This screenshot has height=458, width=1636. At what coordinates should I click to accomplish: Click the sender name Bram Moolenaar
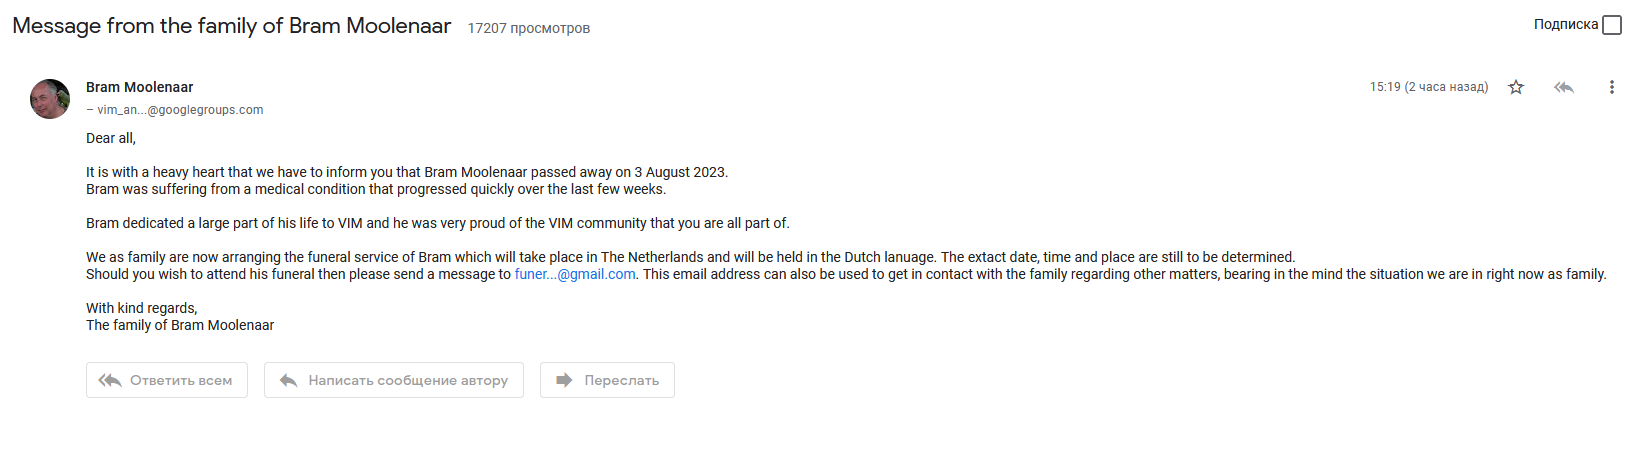[x=139, y=87]
